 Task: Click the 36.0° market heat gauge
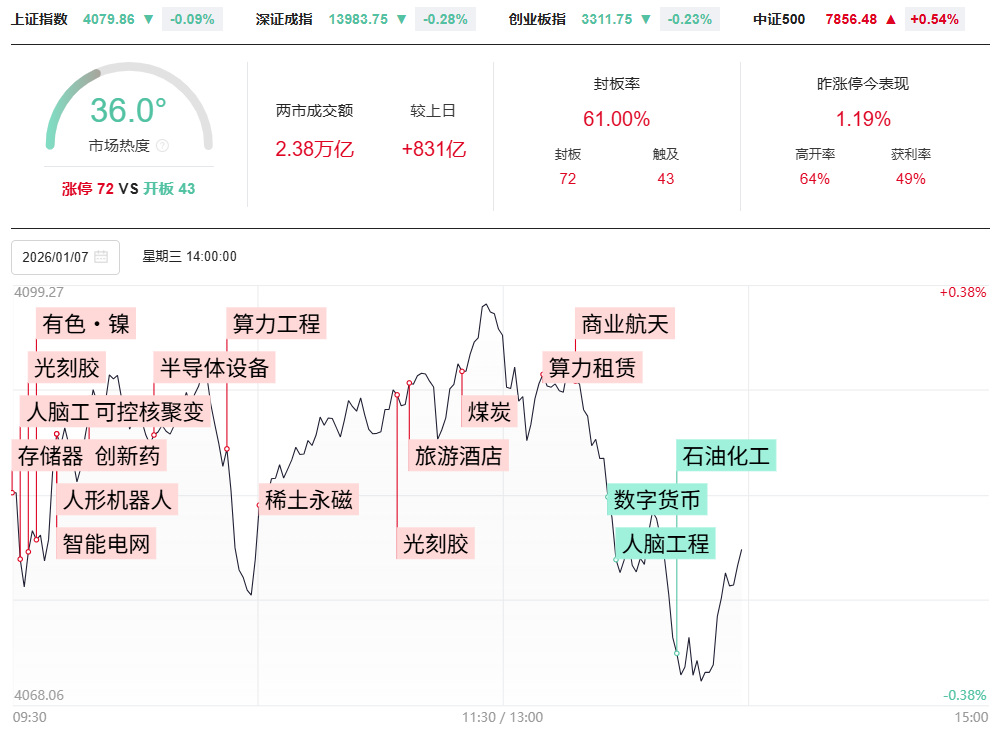(x=128, y=110)
